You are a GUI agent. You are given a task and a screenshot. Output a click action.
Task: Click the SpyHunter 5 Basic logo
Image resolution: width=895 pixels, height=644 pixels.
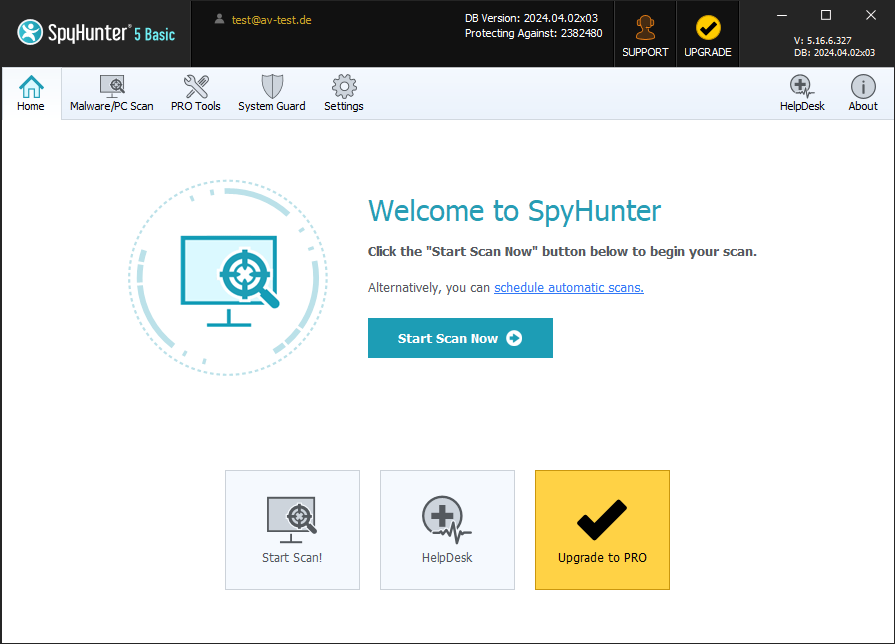[96, 33]
